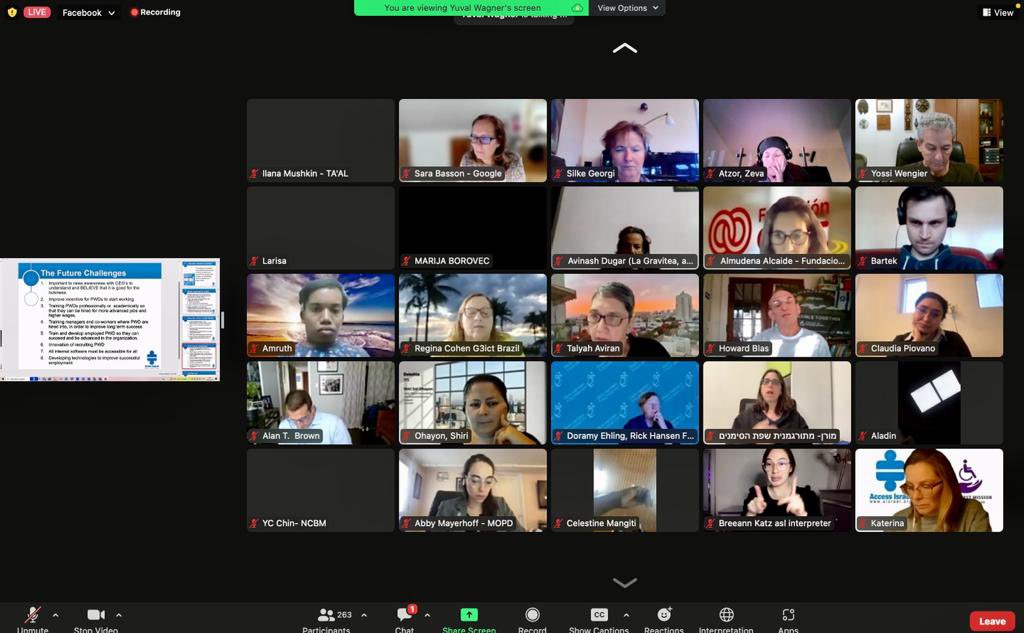Select Ohayon, Shiri video tile

[x=473, y=403]
